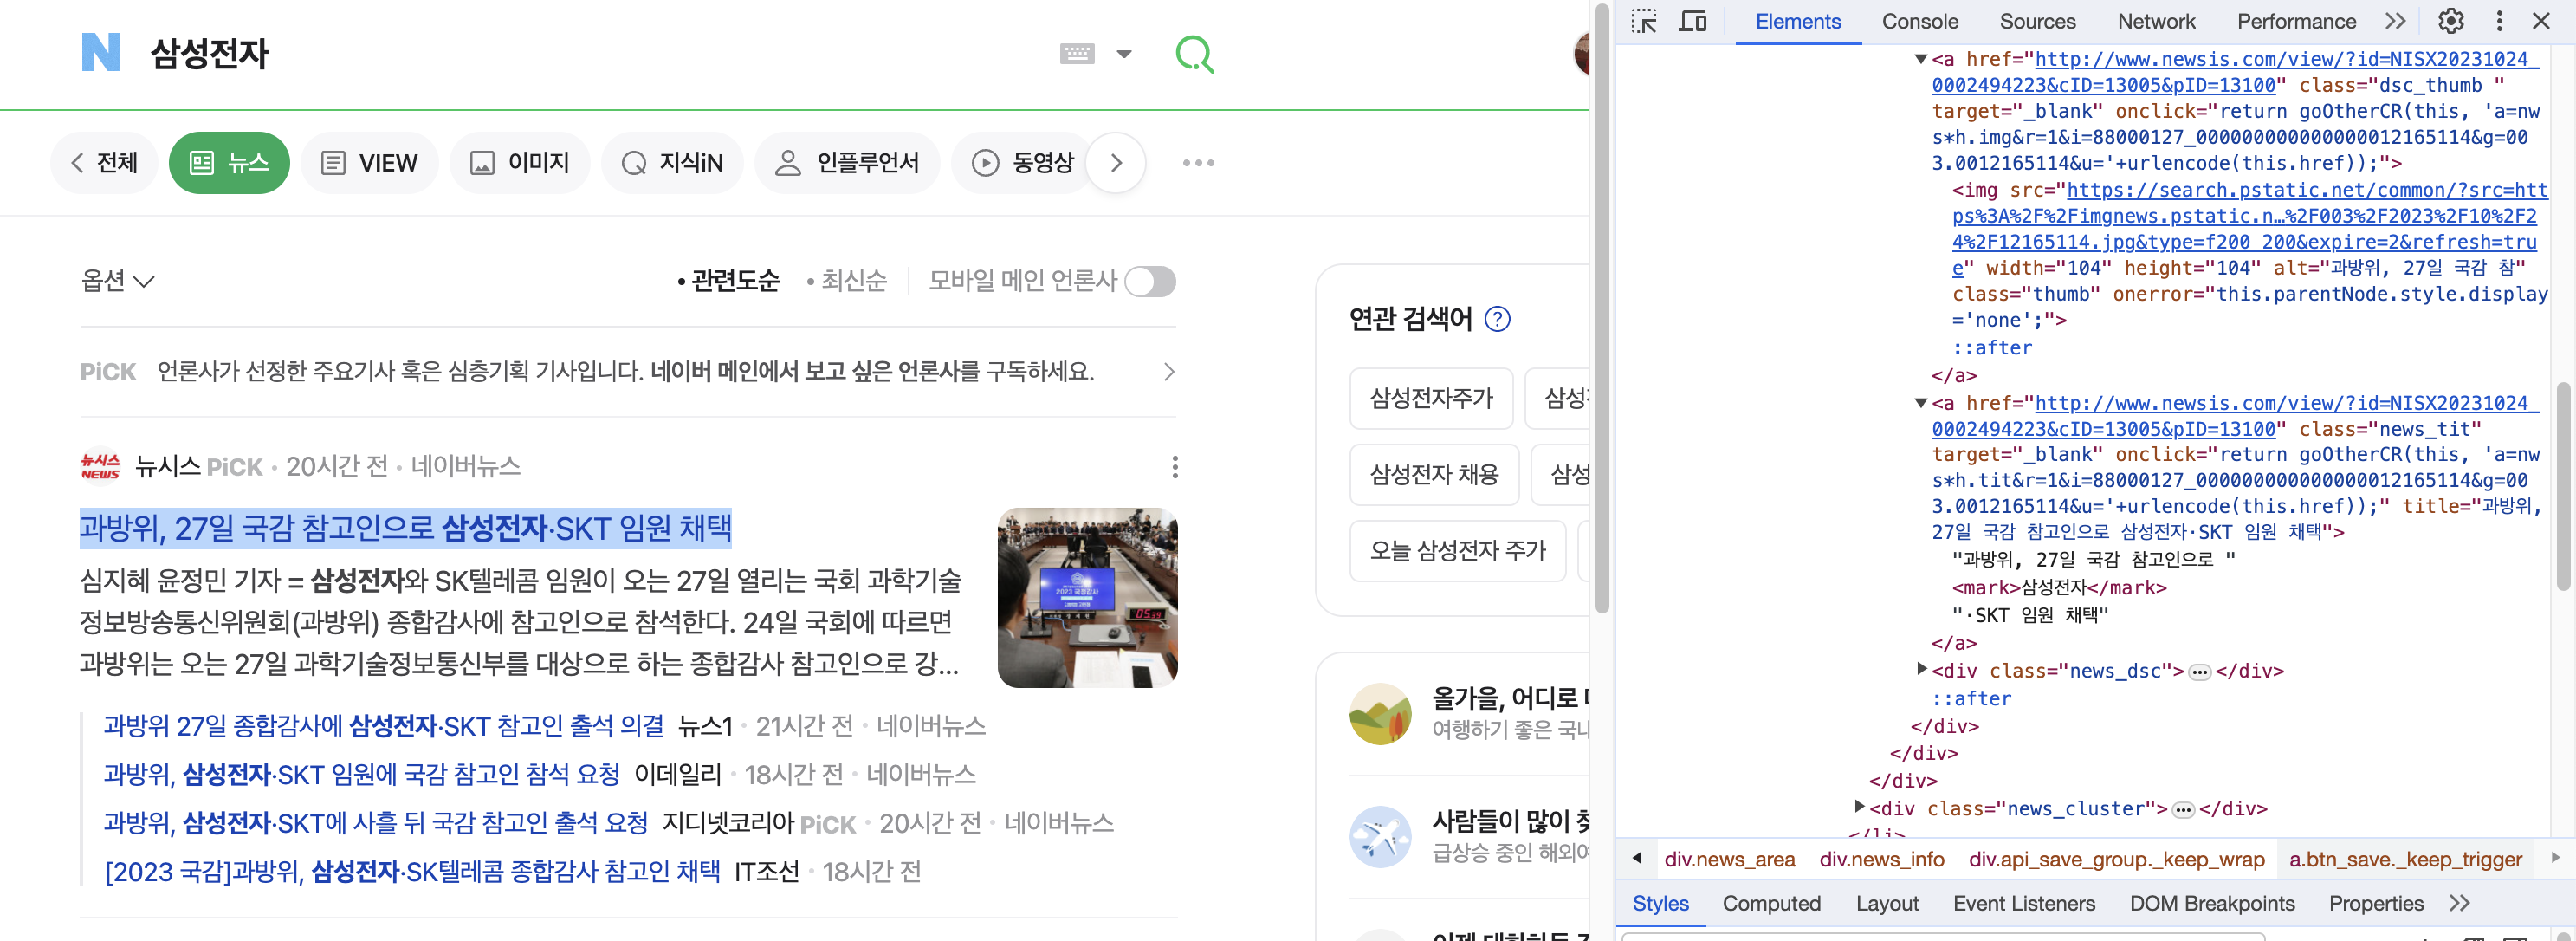Viewport: 2576px width, 941px height.
Task: Expand the 옵션 options dropdown
Action: (x=118, y=281)
